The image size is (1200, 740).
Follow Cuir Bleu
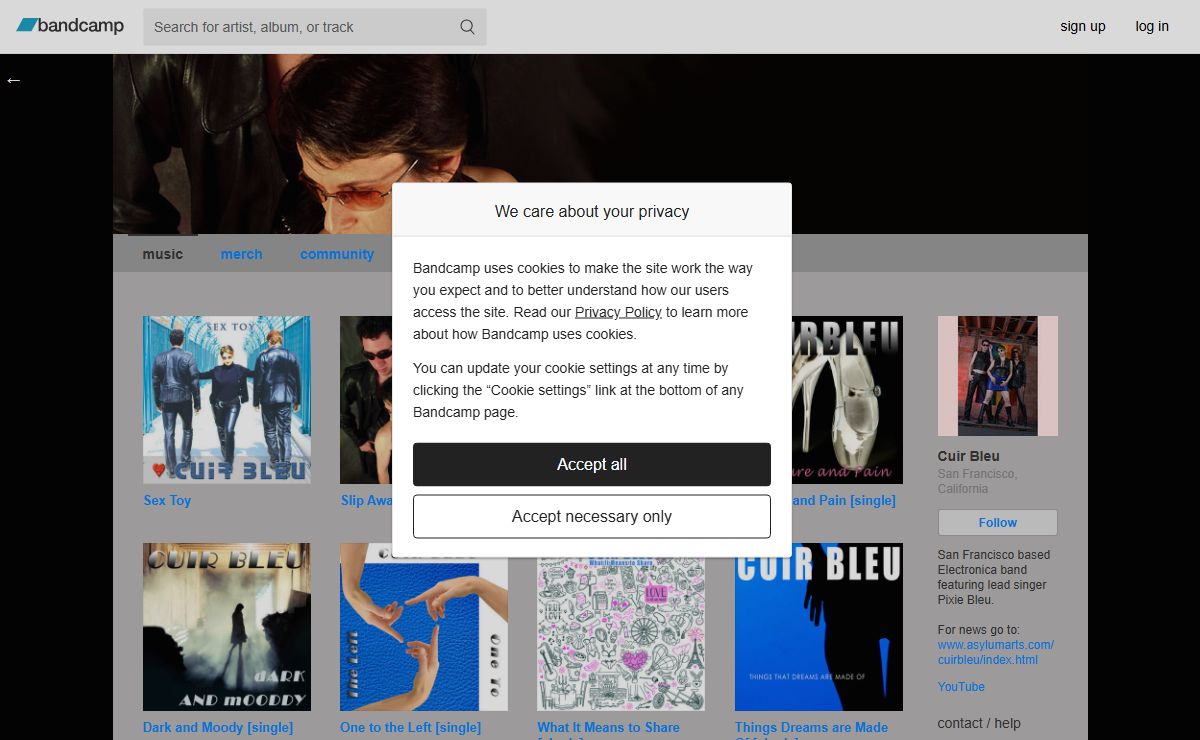click(x=997, y=522)
